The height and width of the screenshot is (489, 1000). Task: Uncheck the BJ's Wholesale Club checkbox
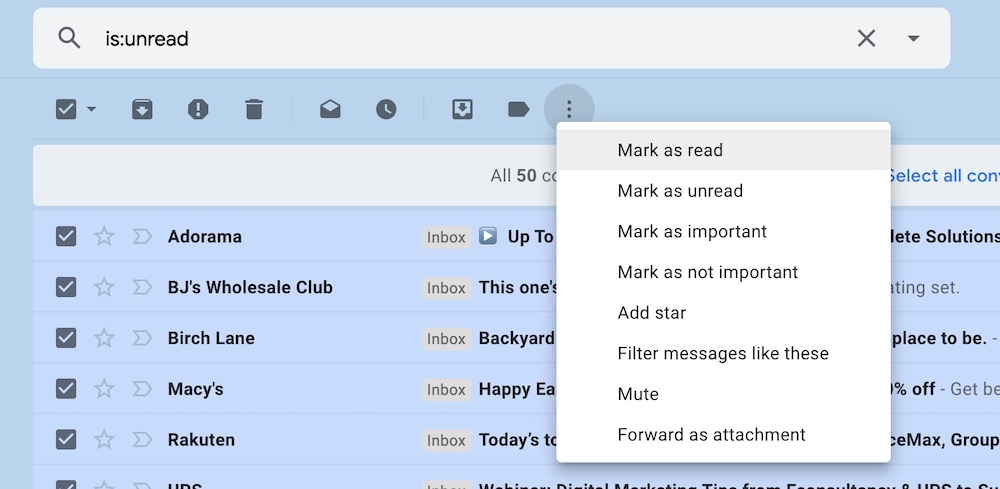click(x=66, y=287)
